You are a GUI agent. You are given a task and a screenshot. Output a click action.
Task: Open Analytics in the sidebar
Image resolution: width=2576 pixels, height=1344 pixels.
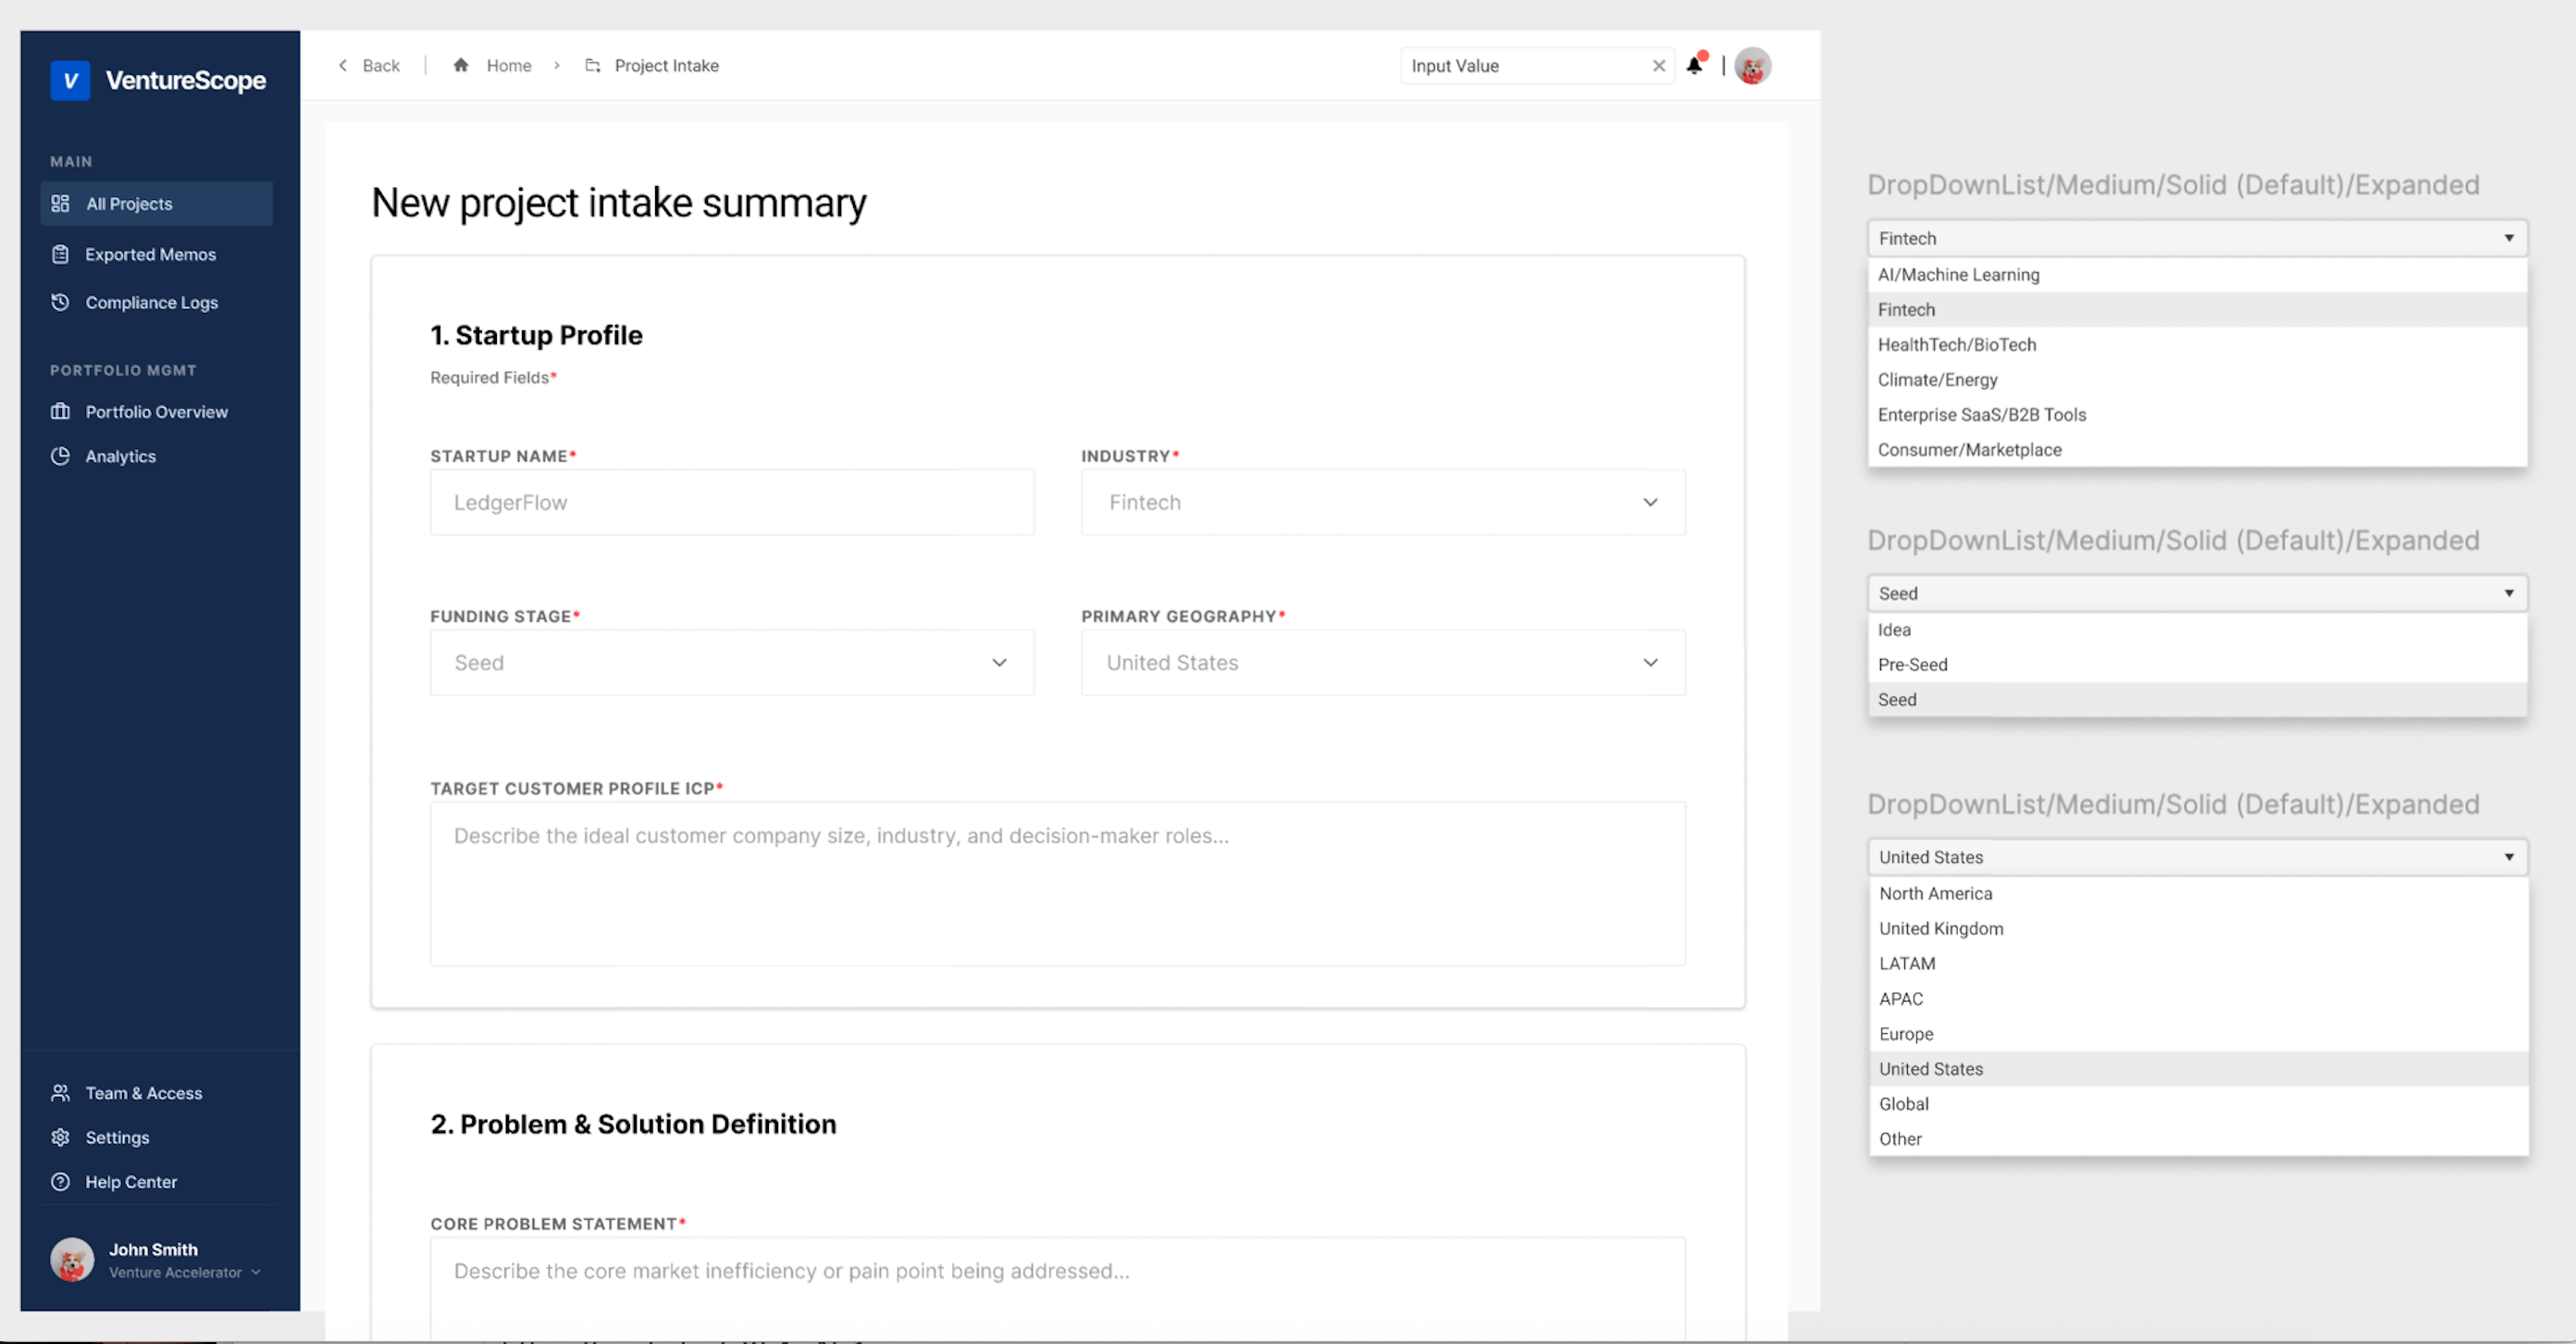(x=120, y=456)
